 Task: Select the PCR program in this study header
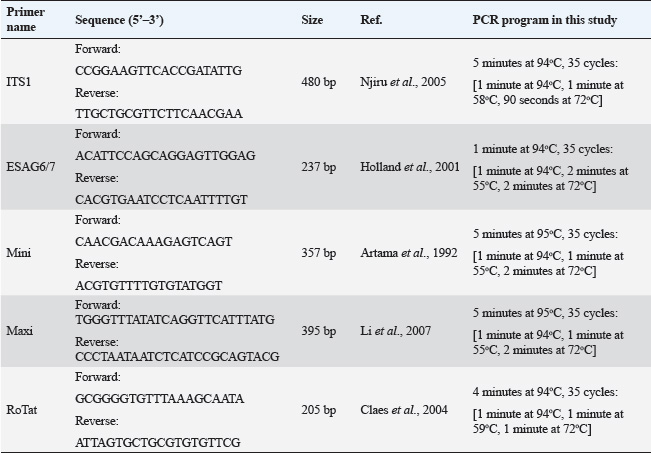(x=544, y=20)
